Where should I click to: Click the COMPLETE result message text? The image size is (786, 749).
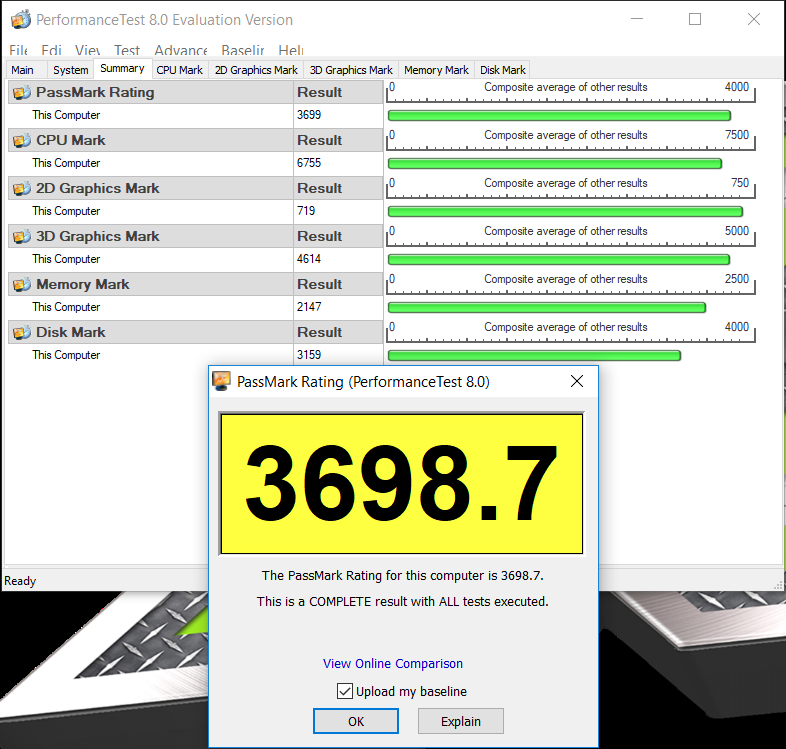(x=403, y=602)
